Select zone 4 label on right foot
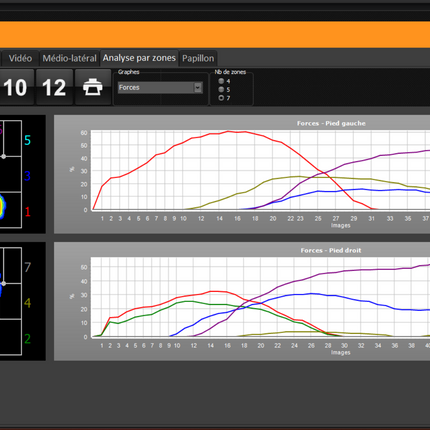 point(28,303)
